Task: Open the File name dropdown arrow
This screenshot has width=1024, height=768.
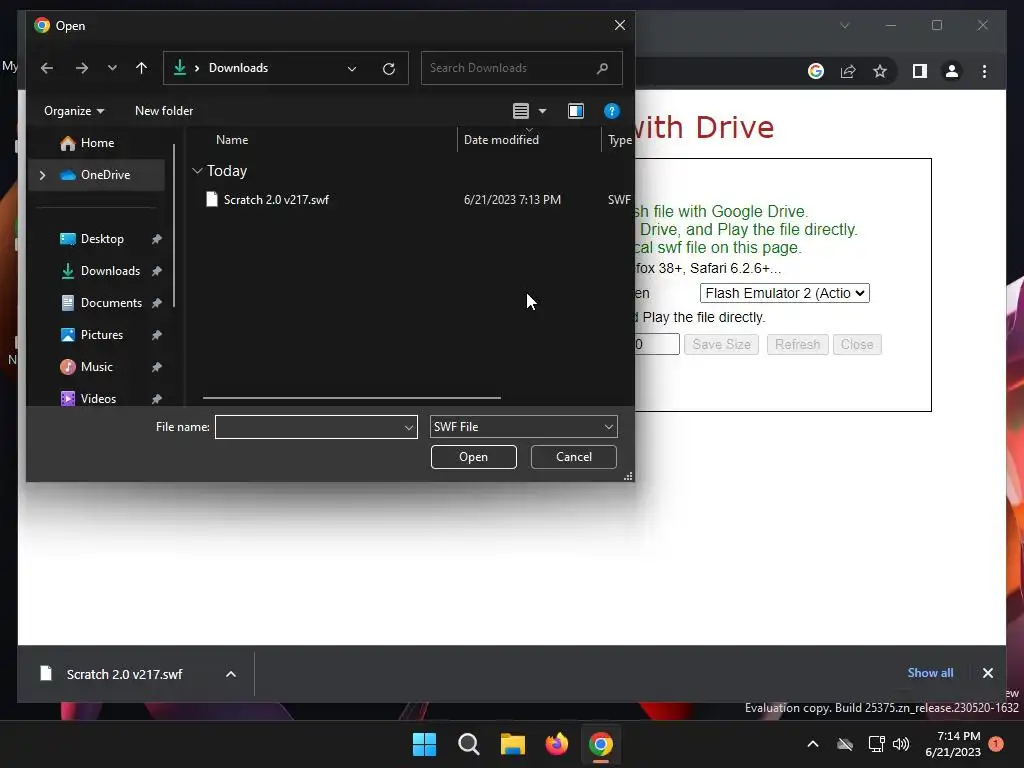Action: pyautogui.click(x=409, y=427)
